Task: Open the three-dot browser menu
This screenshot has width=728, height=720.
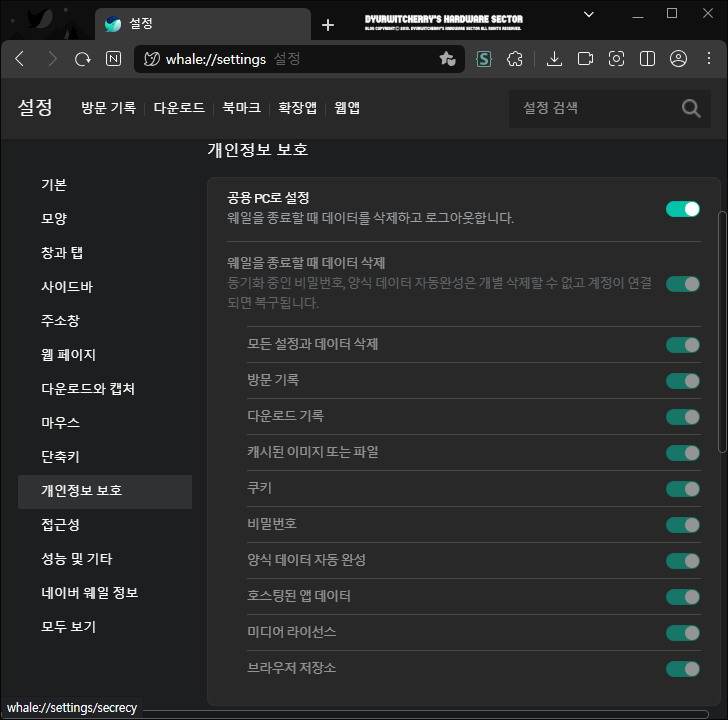Action: 709,58
